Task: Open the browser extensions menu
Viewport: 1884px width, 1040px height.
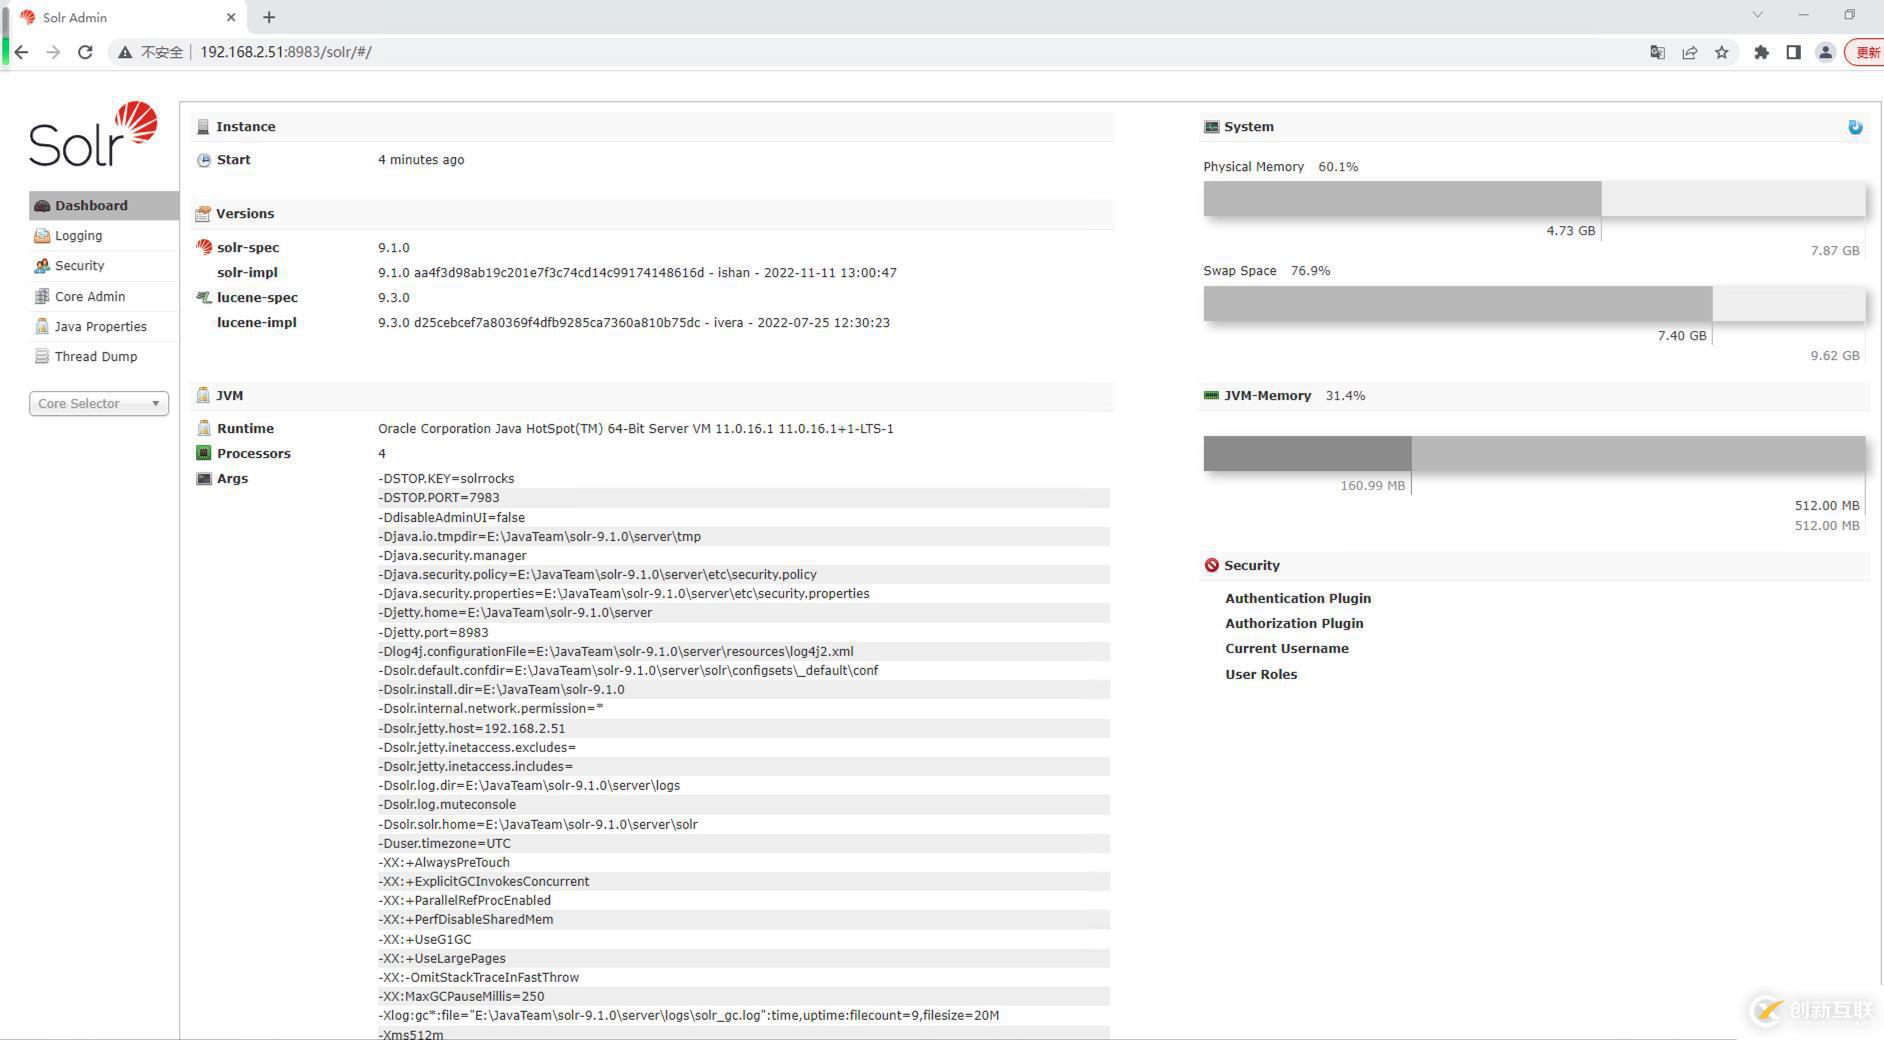Action: click(x=1761, y=52)
